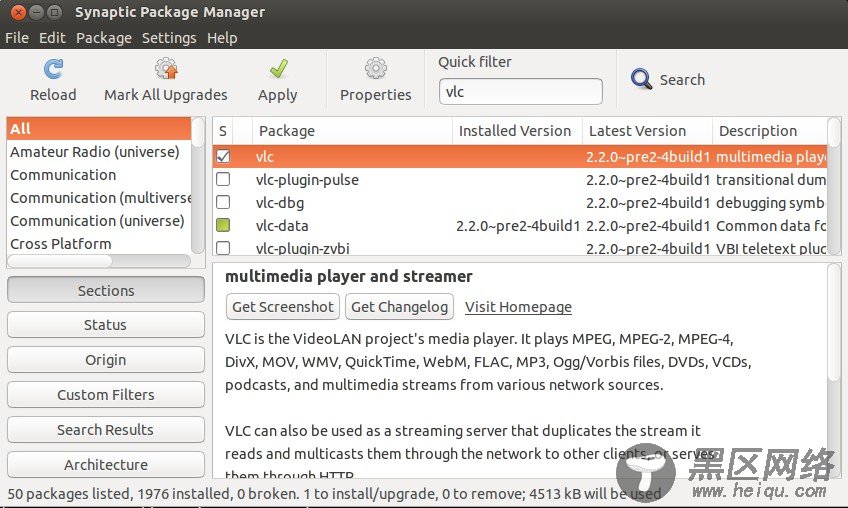Open the File menu
848x508 pixels.
pyautogui.click(x=17, y=38)
